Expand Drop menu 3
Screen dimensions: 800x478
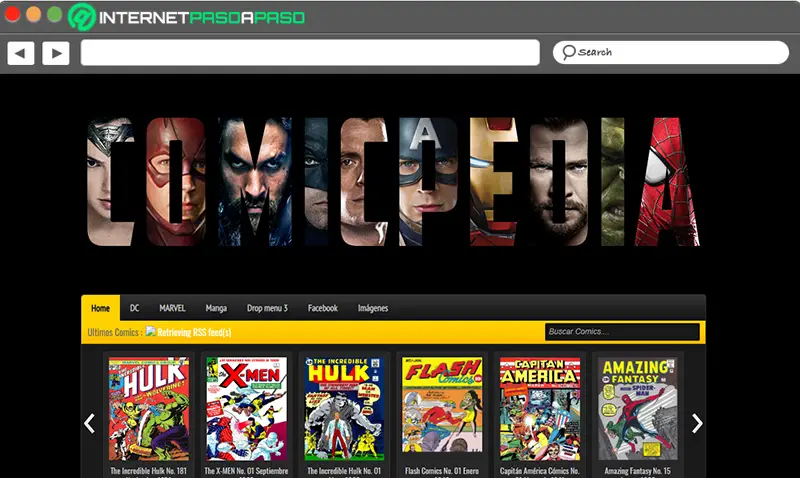[267, 308]
